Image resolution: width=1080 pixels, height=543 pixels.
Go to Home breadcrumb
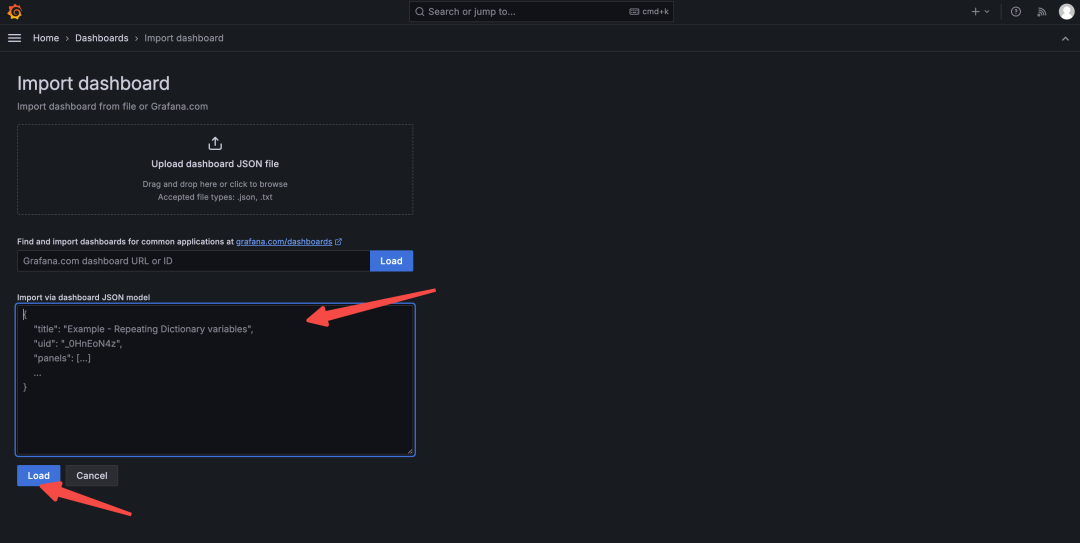(46, 38)
